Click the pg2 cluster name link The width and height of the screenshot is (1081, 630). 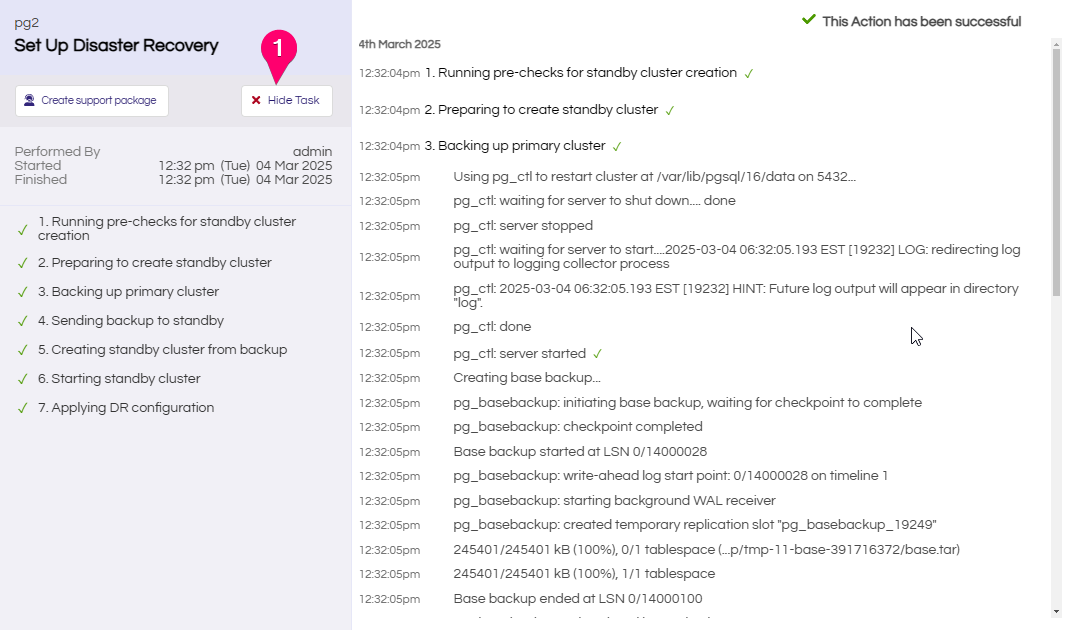click(x=26, y=22)
